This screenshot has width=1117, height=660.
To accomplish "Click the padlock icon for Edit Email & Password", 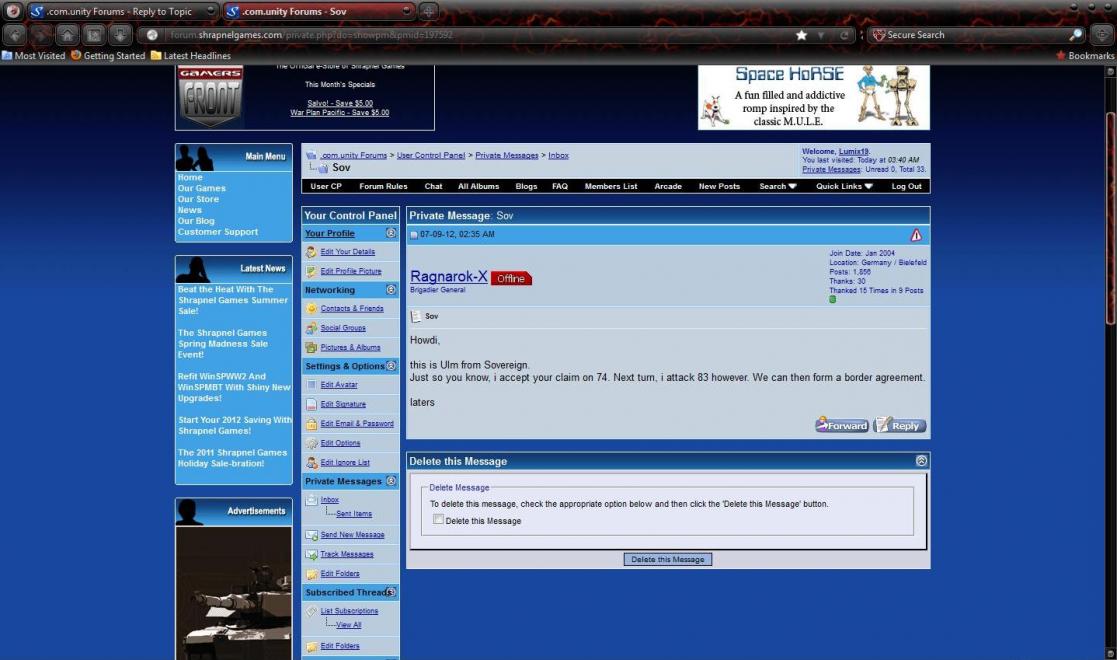I will click(312, 424).
